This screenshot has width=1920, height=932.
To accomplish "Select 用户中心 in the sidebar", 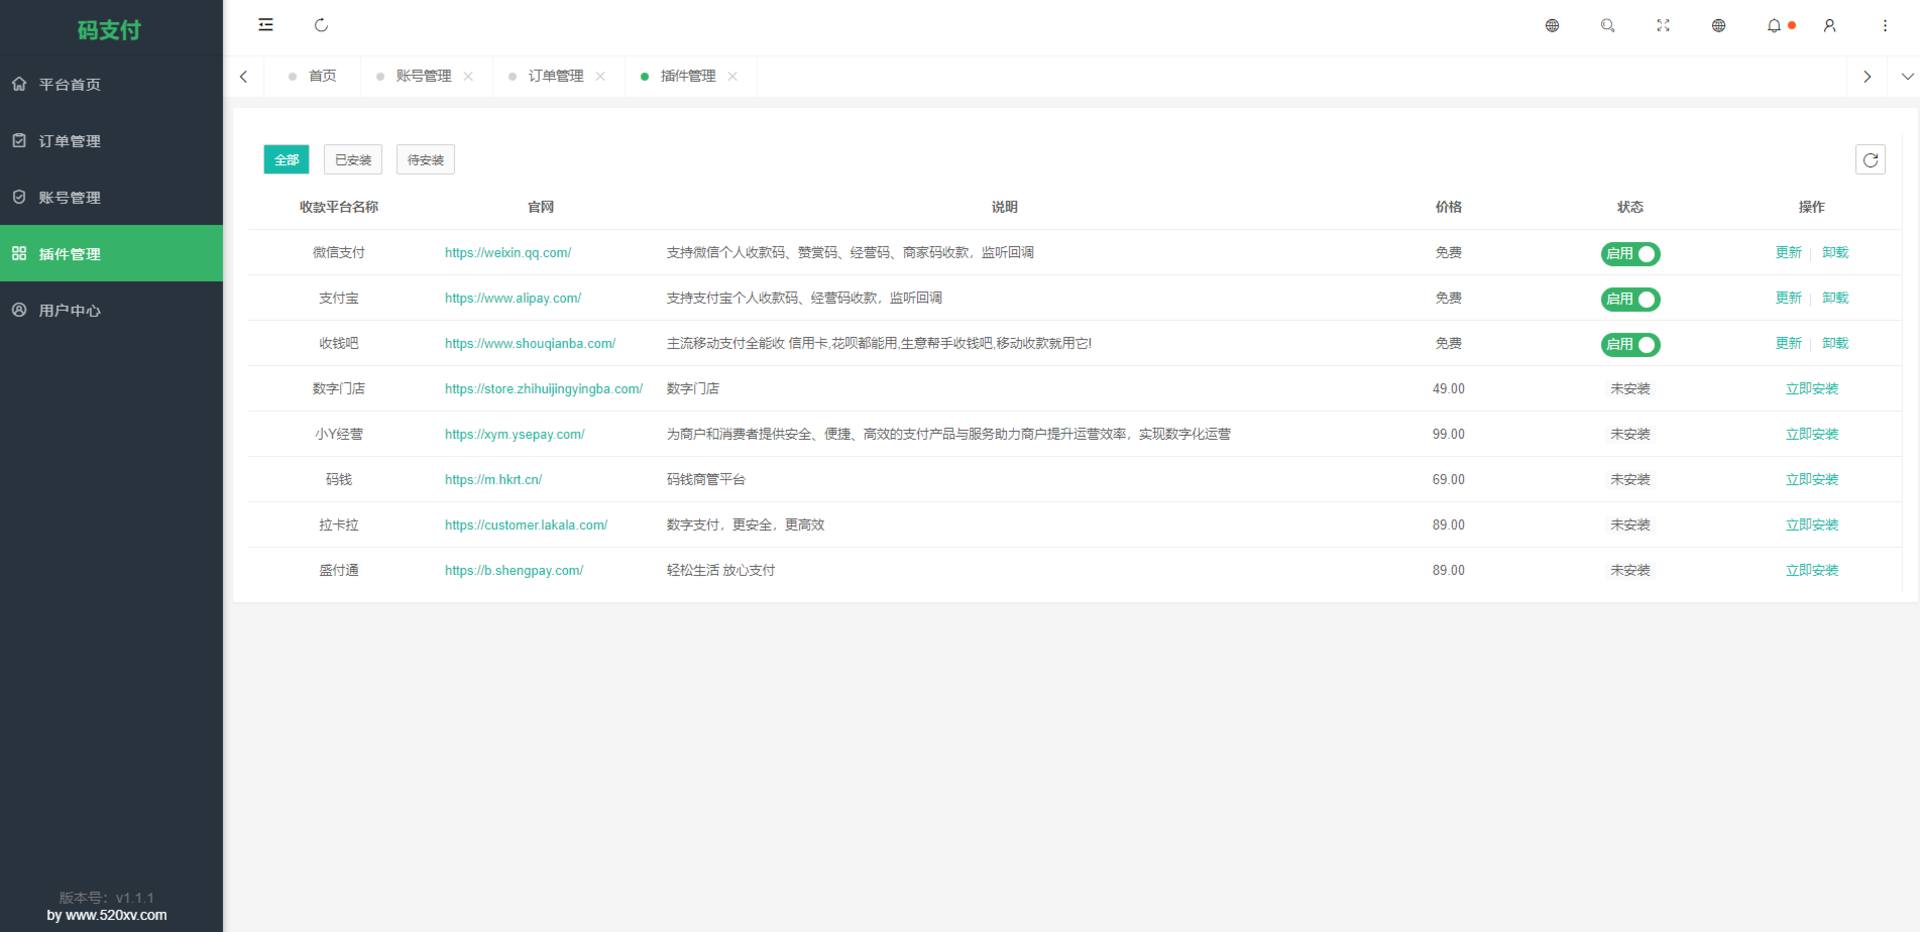I will pyautogui.click(x=68, y=310).
